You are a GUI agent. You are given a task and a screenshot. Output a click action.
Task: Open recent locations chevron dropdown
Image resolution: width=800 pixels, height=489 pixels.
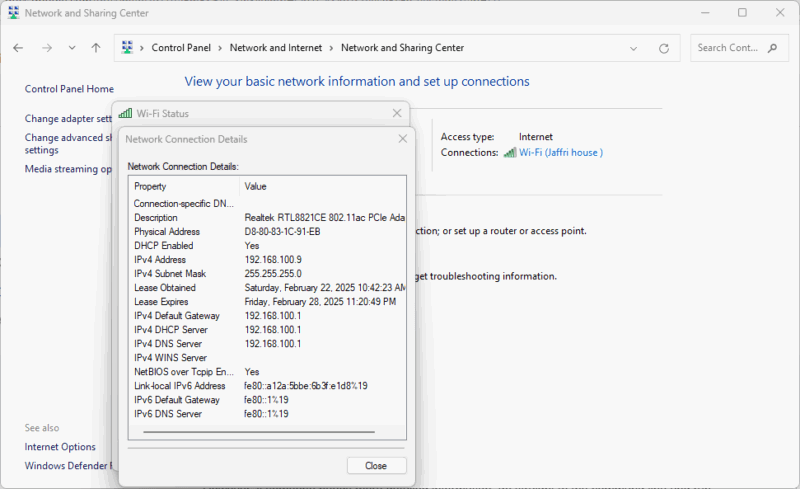click(72, 48)
